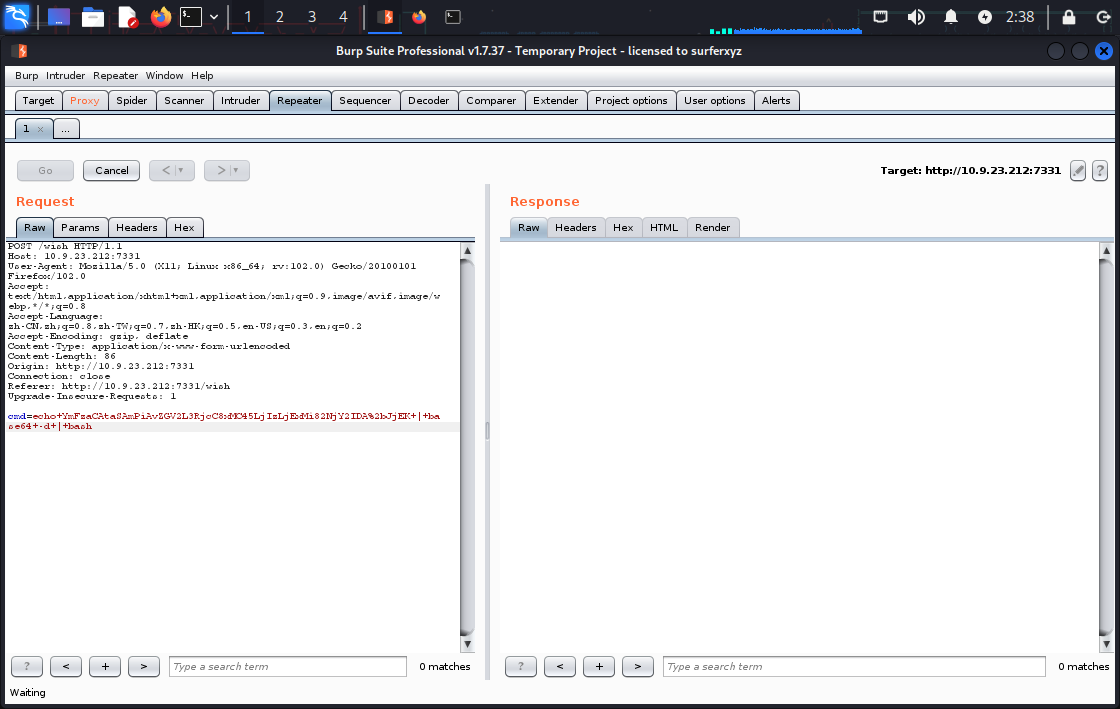Open the User options tab
Screen dimensions: 1120x709
(715, 101)
